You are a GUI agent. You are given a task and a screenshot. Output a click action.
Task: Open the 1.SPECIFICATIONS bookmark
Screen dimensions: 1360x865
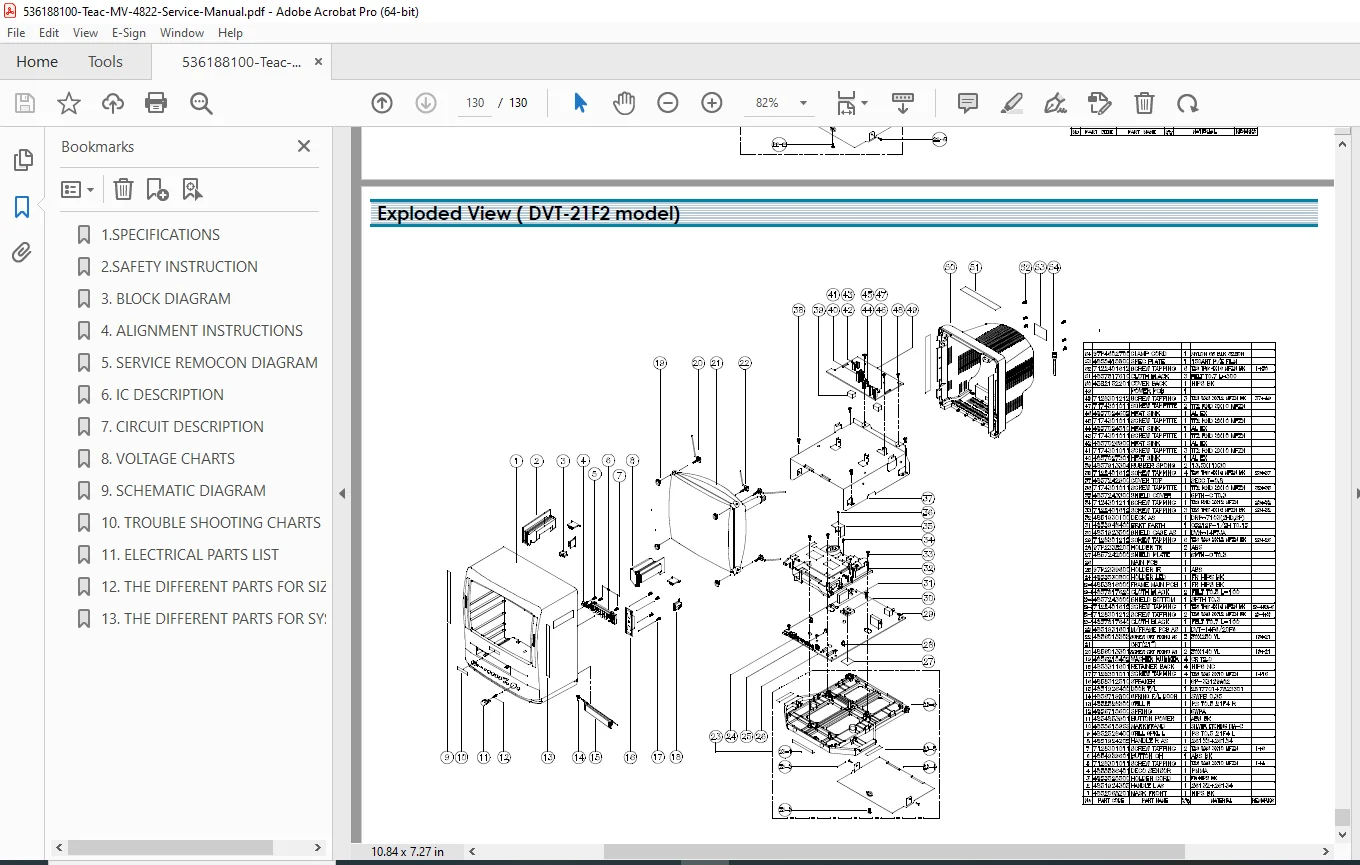coord(160,235)
